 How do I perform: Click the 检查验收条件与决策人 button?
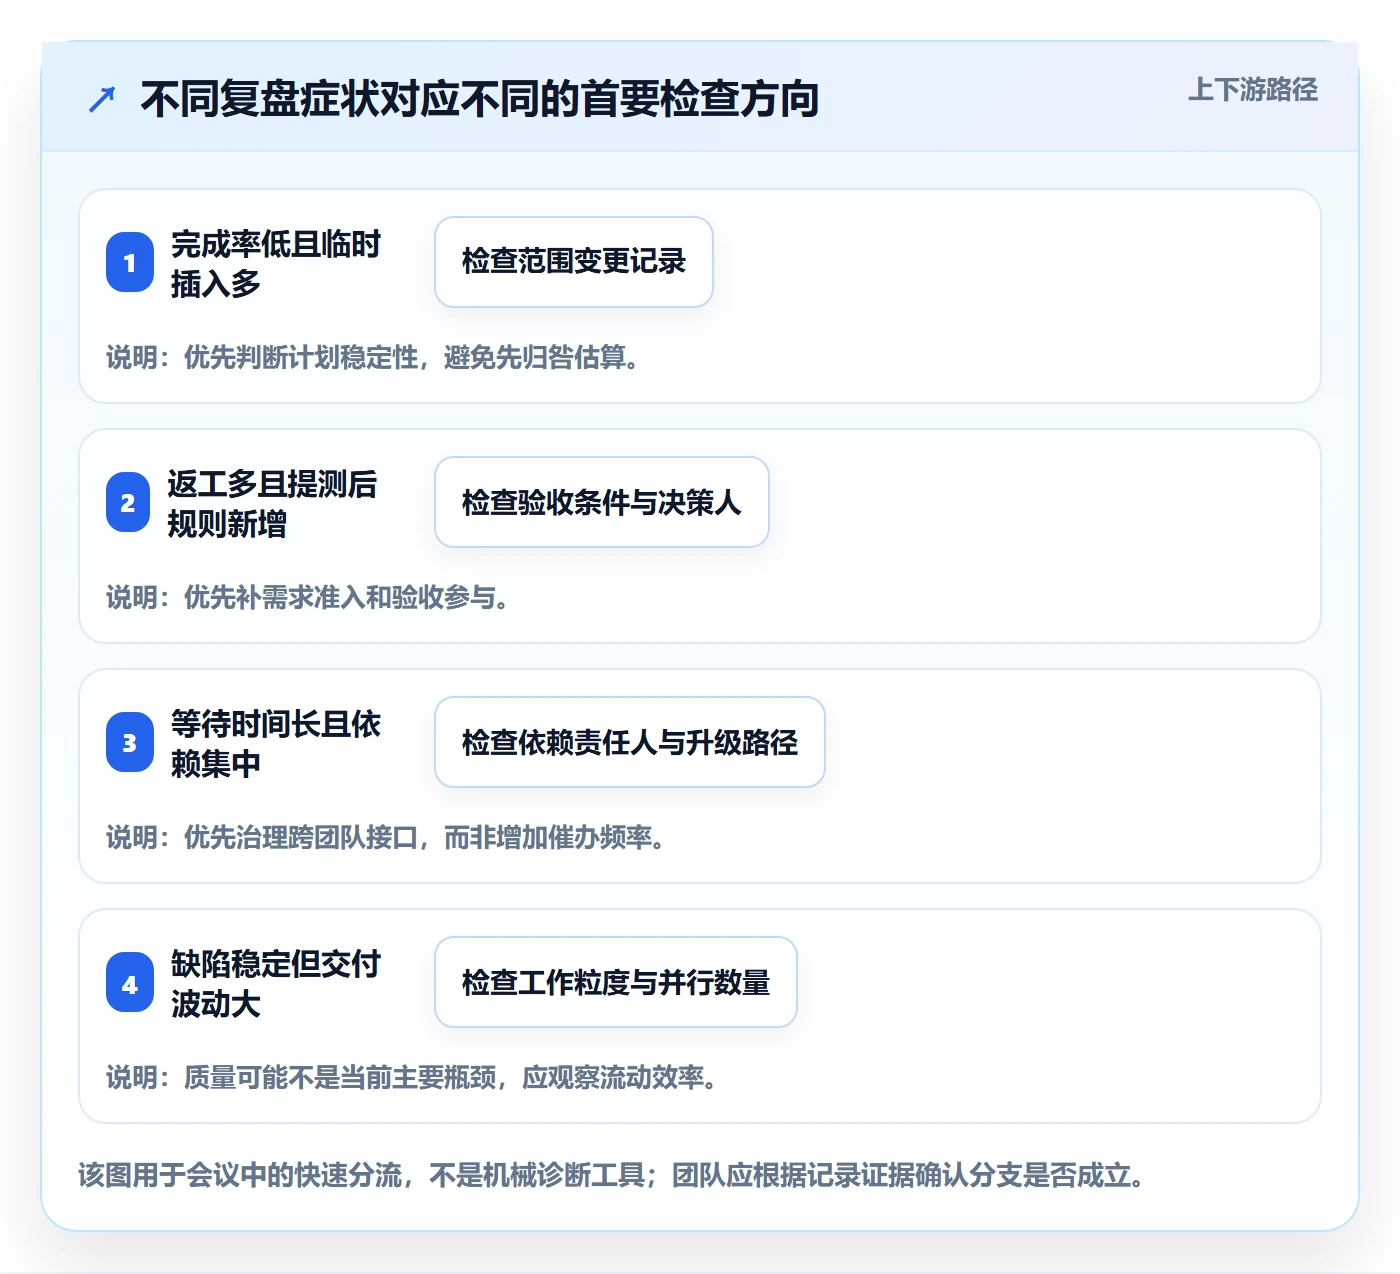coord(602,502)
